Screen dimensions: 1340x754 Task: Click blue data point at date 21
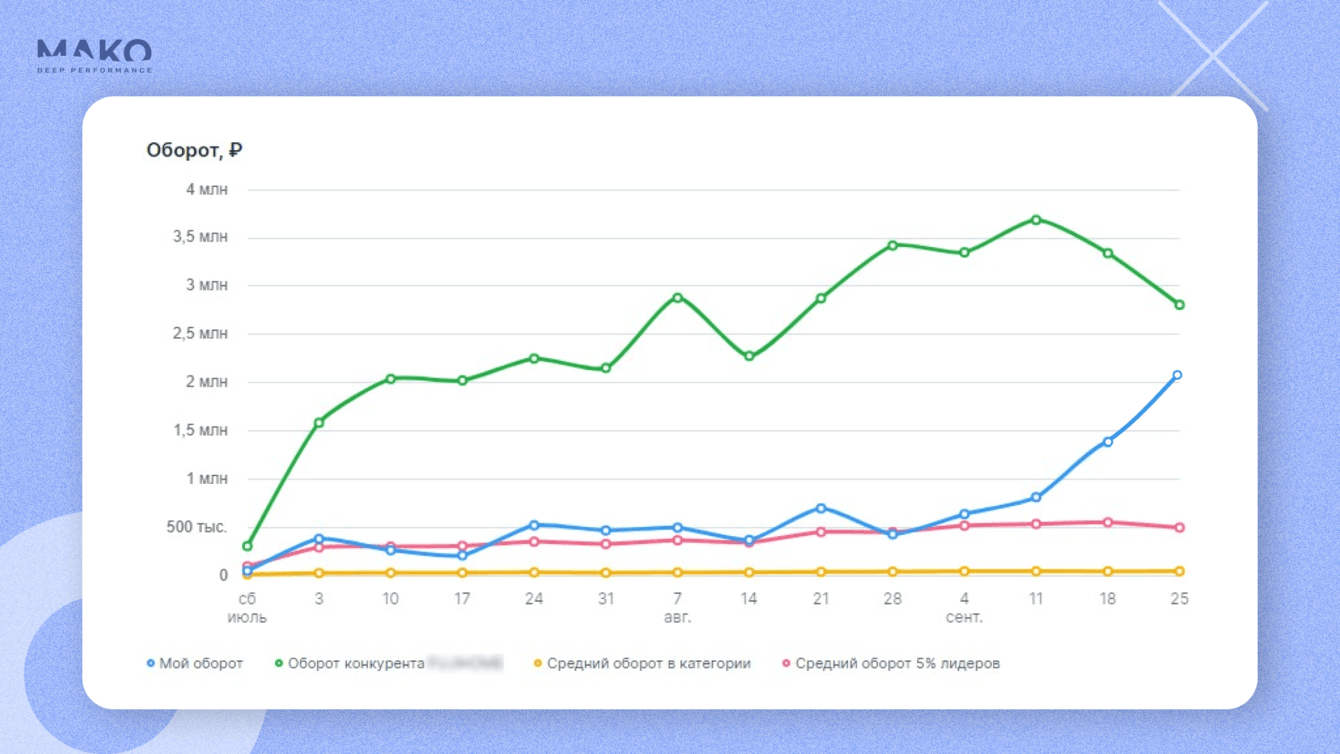821,509
